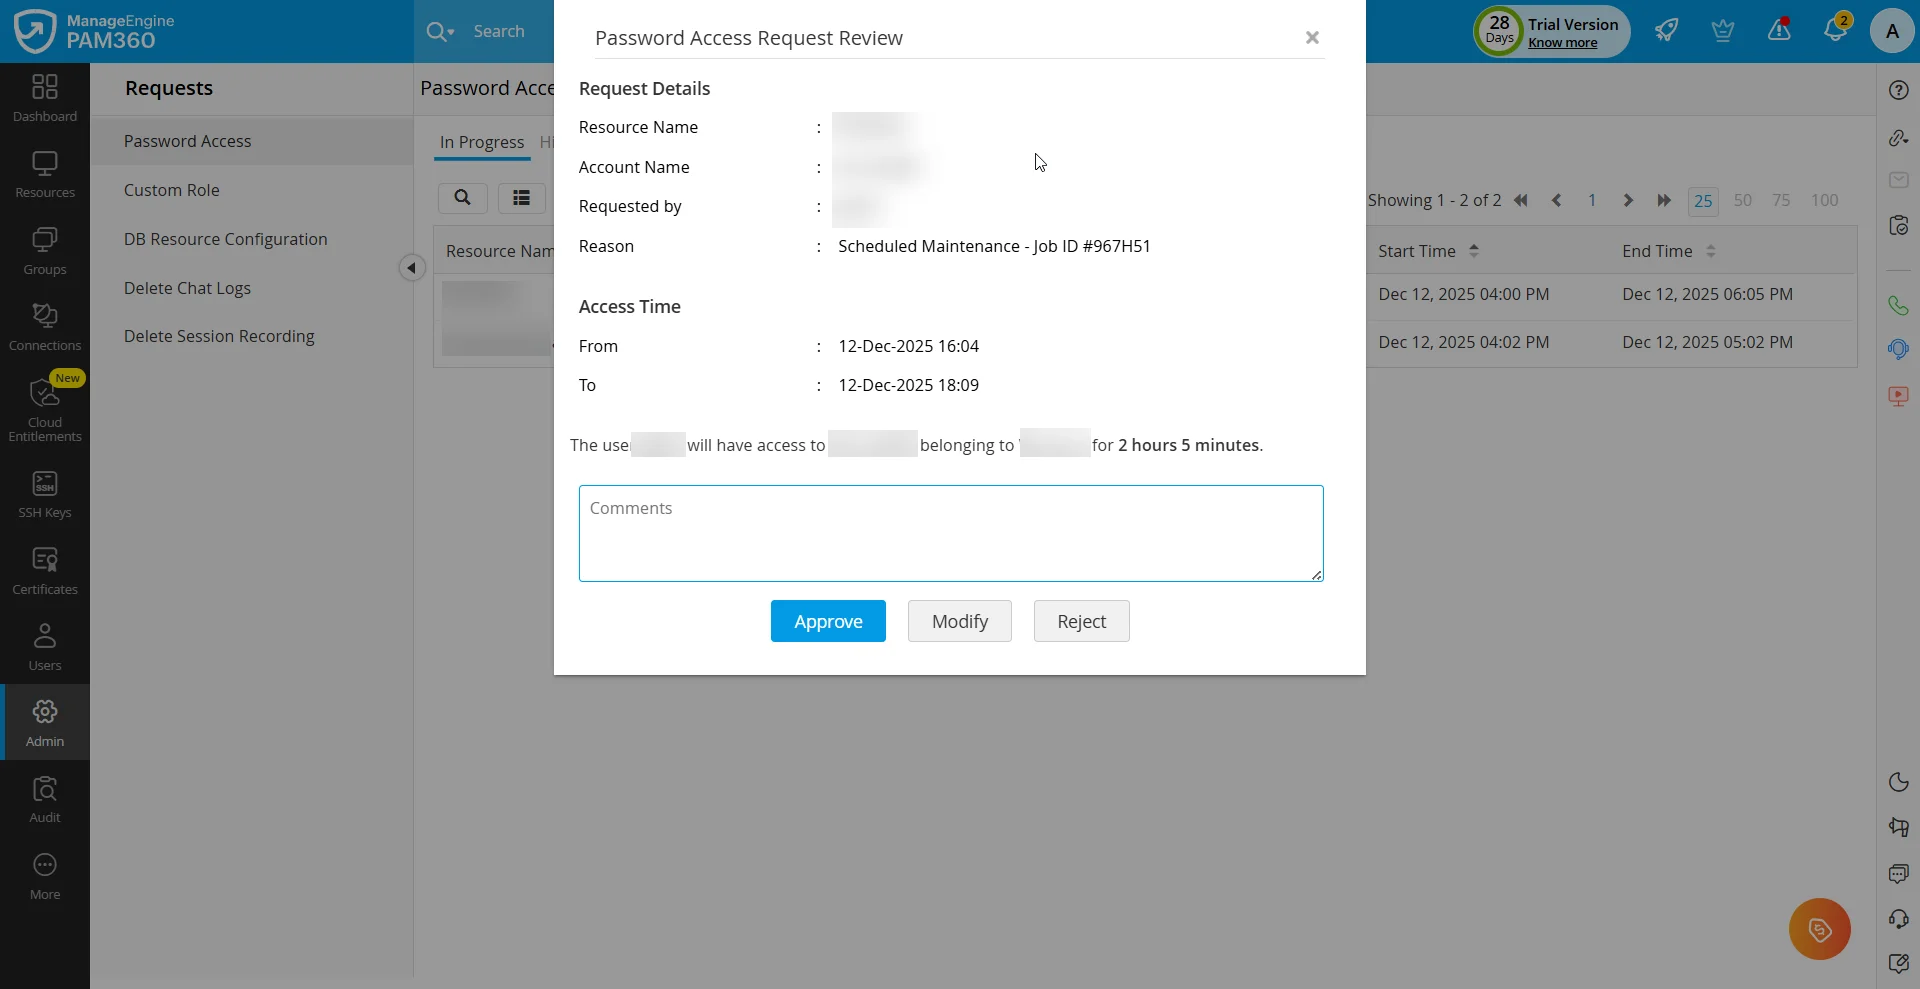Sort by Start Time column arrows
Viewport: 1920px width, 989px height.
tap(1474, 251)
